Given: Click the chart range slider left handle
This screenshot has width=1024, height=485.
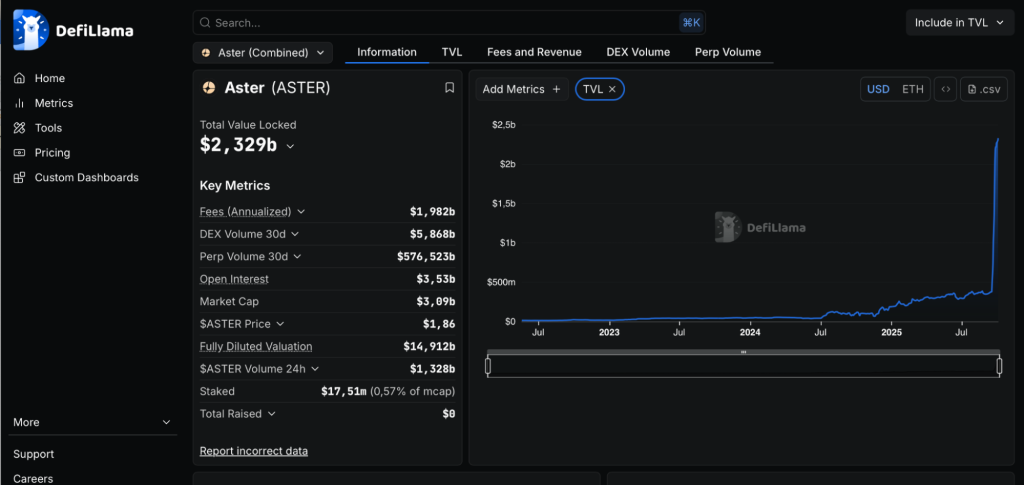Looking at the screenshot, I should coord(488,366).
